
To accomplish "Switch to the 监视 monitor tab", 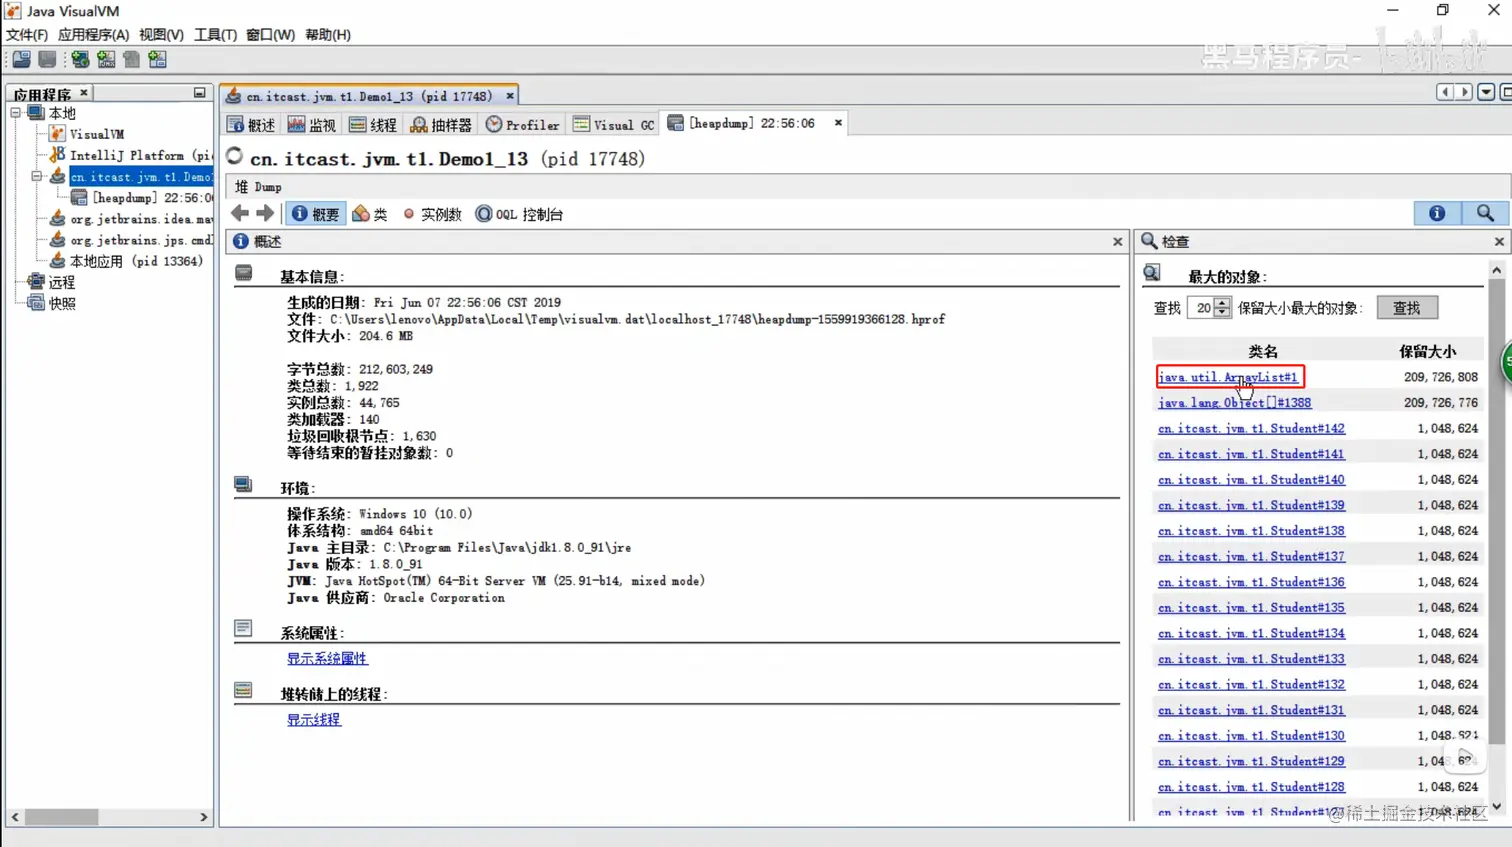I will pyautogui.click(x=312, y=124).
